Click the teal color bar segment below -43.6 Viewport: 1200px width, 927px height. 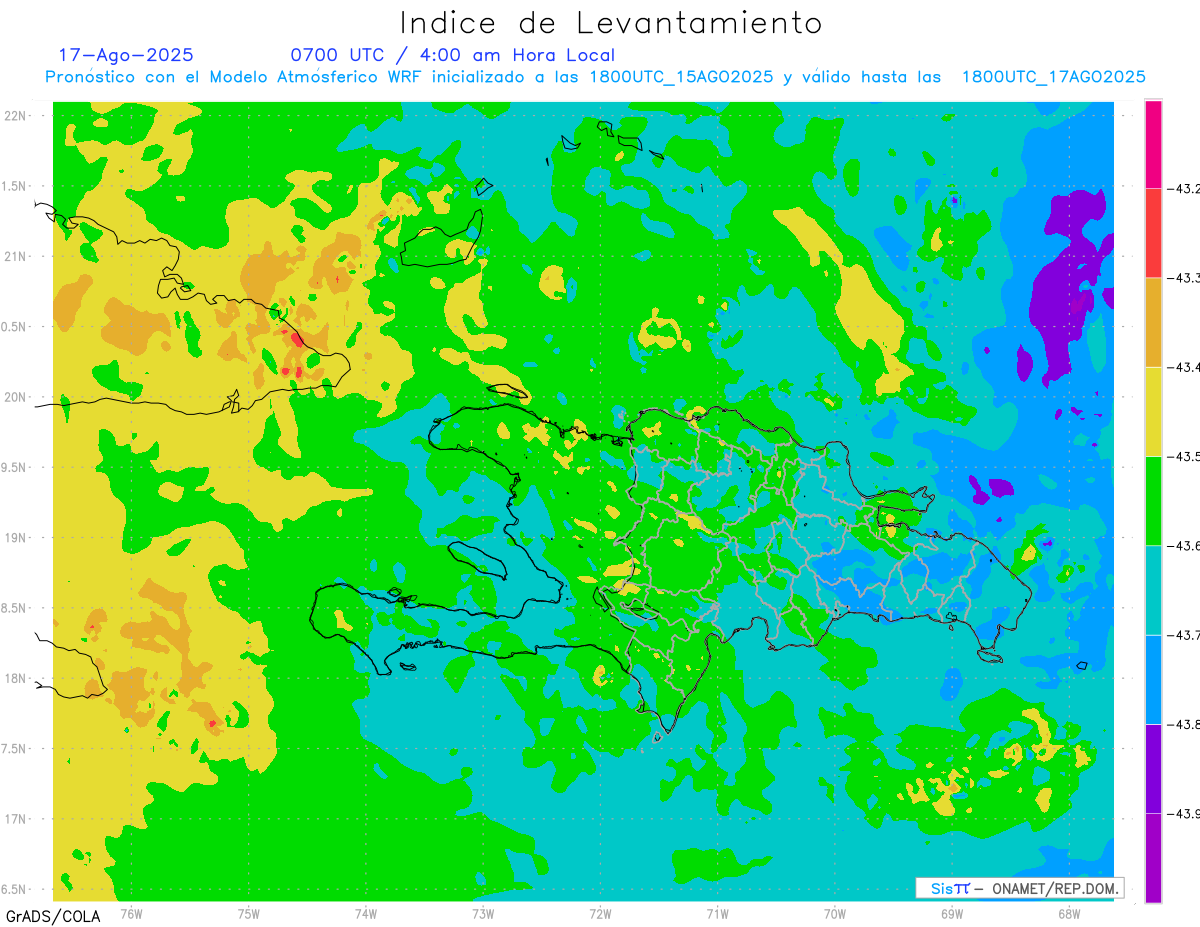[1153, 590]
